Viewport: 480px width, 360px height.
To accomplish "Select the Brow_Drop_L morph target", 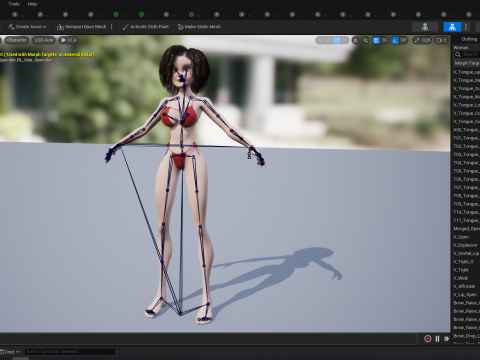I will (x=466, y=336).
